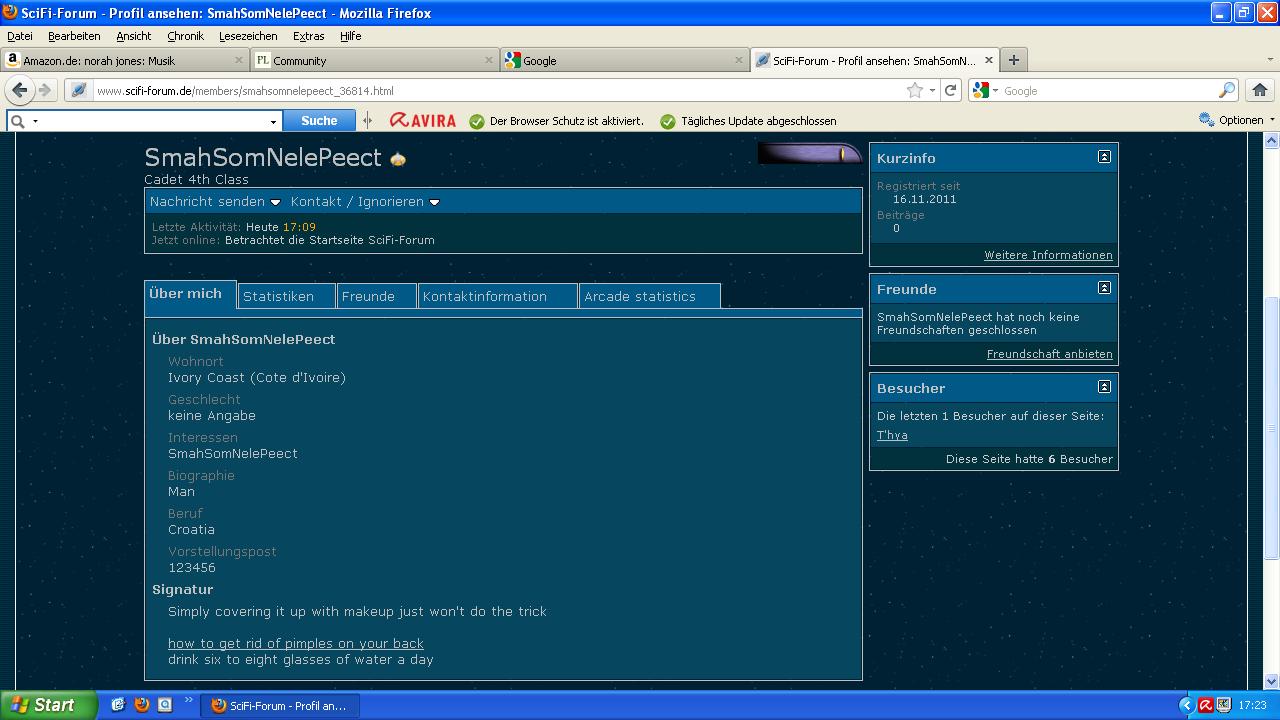1280x720 pixels.
Task: Collapse the Besucher panel
Action: click(x=1104, y=387)
